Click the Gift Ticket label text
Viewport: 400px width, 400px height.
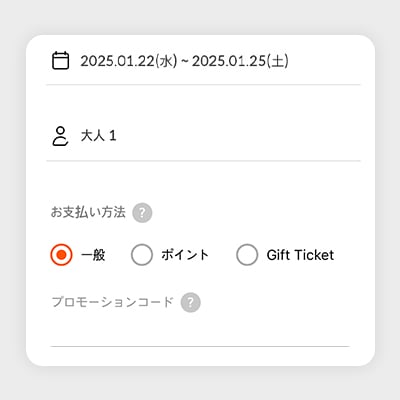(300, 255)
